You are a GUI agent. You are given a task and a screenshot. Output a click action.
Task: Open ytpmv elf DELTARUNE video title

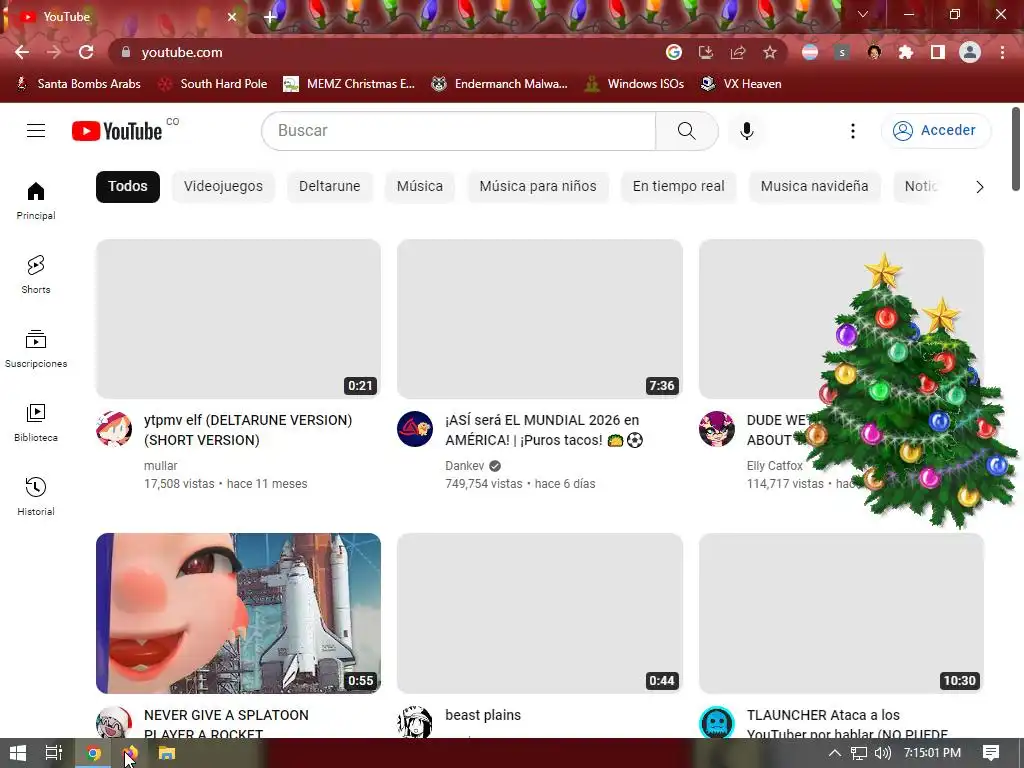point(248,430)
